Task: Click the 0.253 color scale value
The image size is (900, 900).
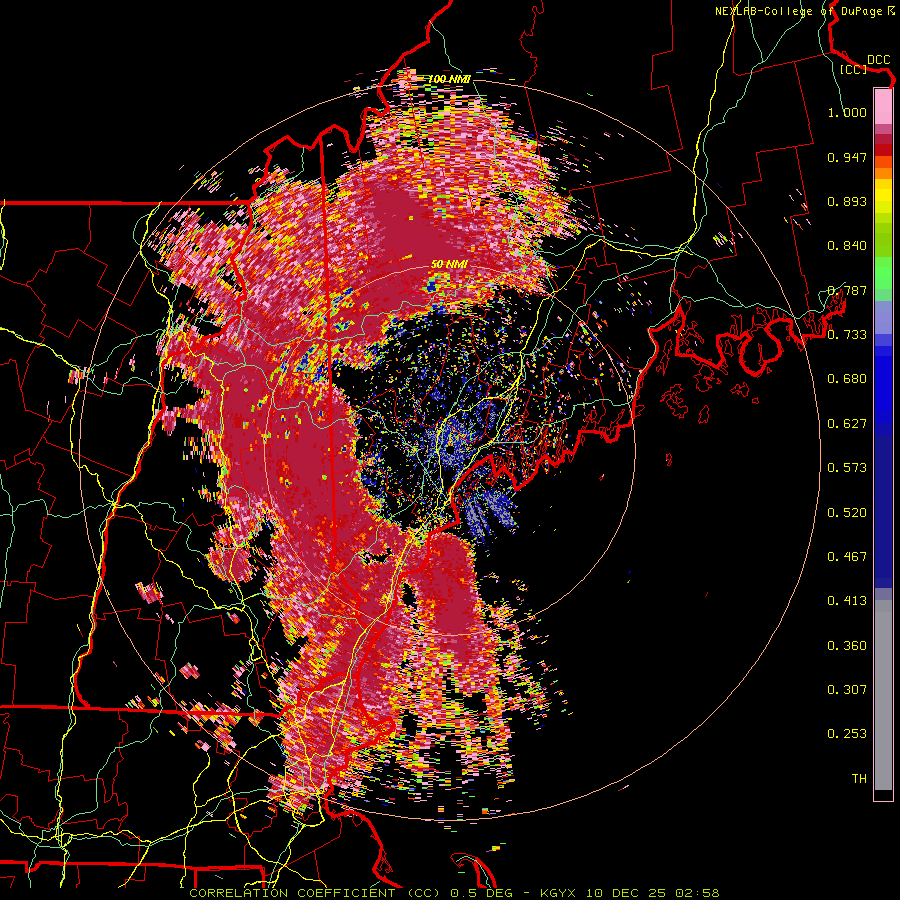Action: point(847,734)
